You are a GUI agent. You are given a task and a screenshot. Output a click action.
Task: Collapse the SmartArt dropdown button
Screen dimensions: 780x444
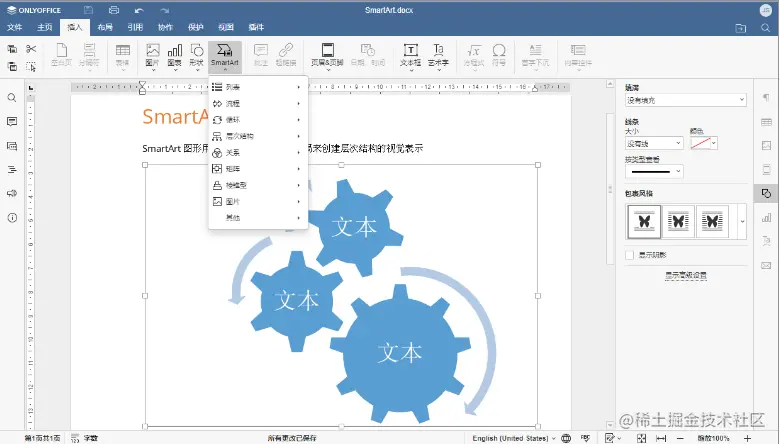225,56
